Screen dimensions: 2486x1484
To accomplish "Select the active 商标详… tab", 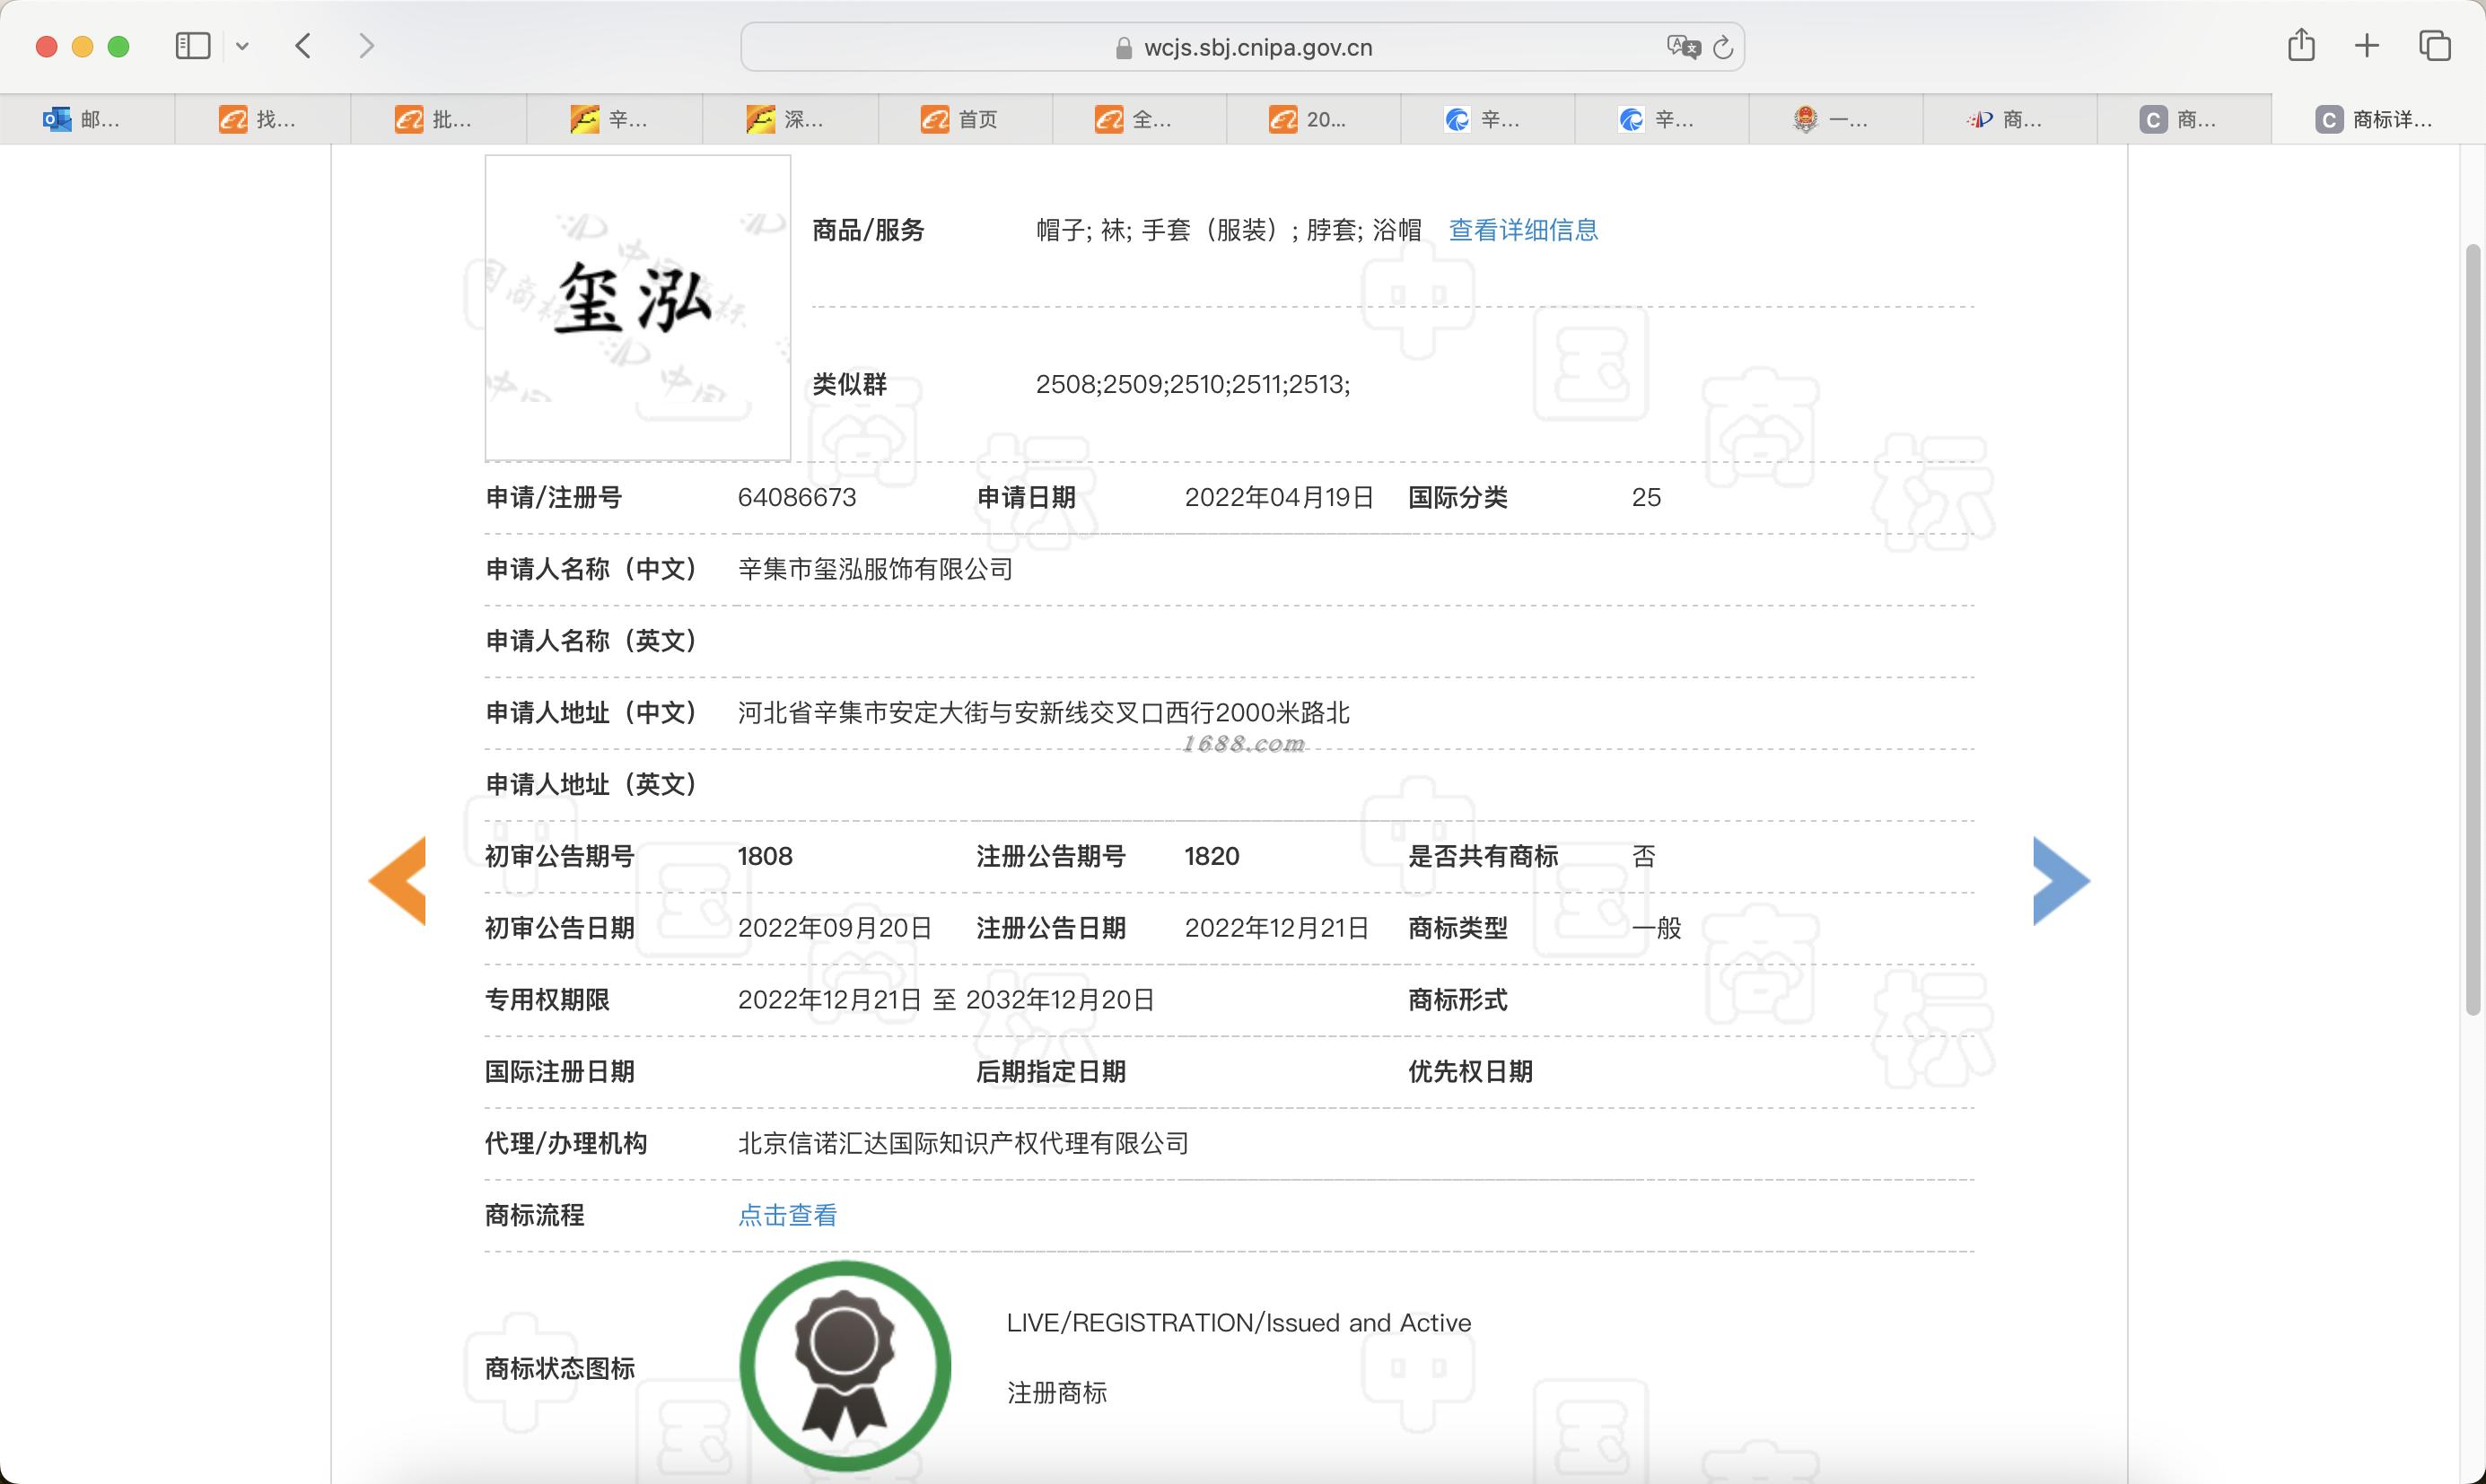I will [2376, 120].
